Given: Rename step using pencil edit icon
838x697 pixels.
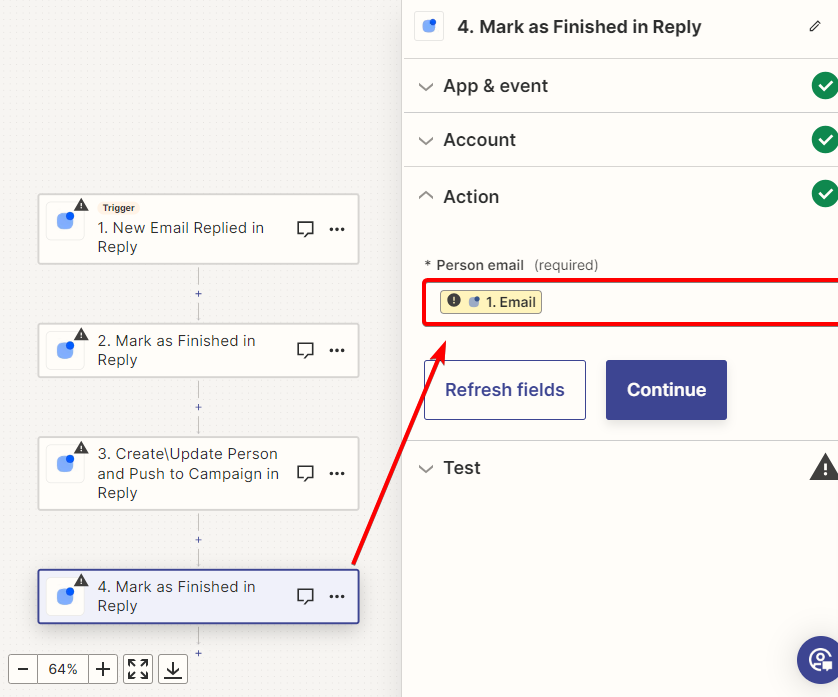Looking at the screenshot, I should pos(814,26).
